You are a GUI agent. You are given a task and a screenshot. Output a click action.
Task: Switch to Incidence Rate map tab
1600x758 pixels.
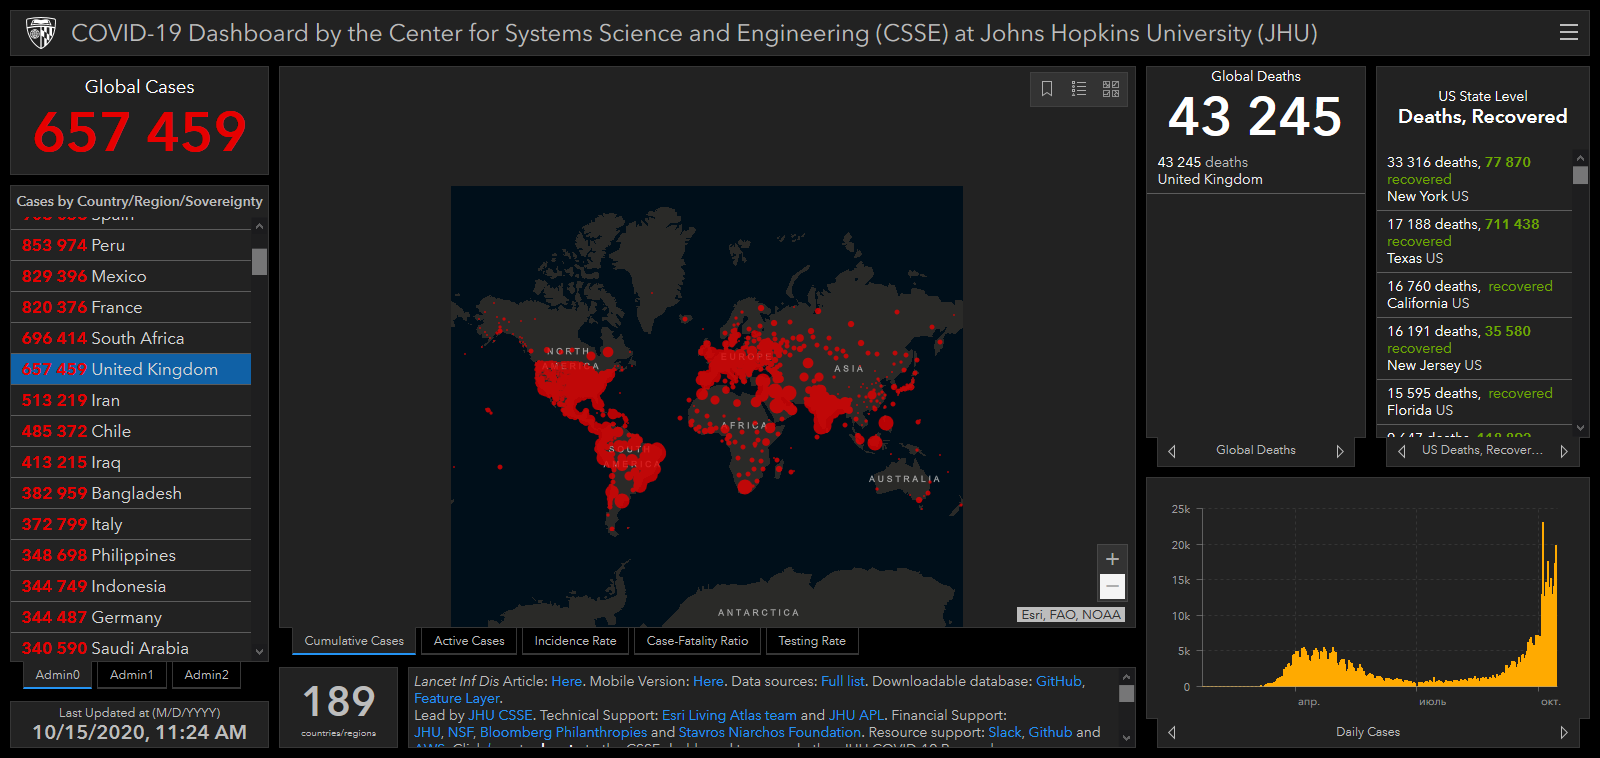tap(575, 641)
